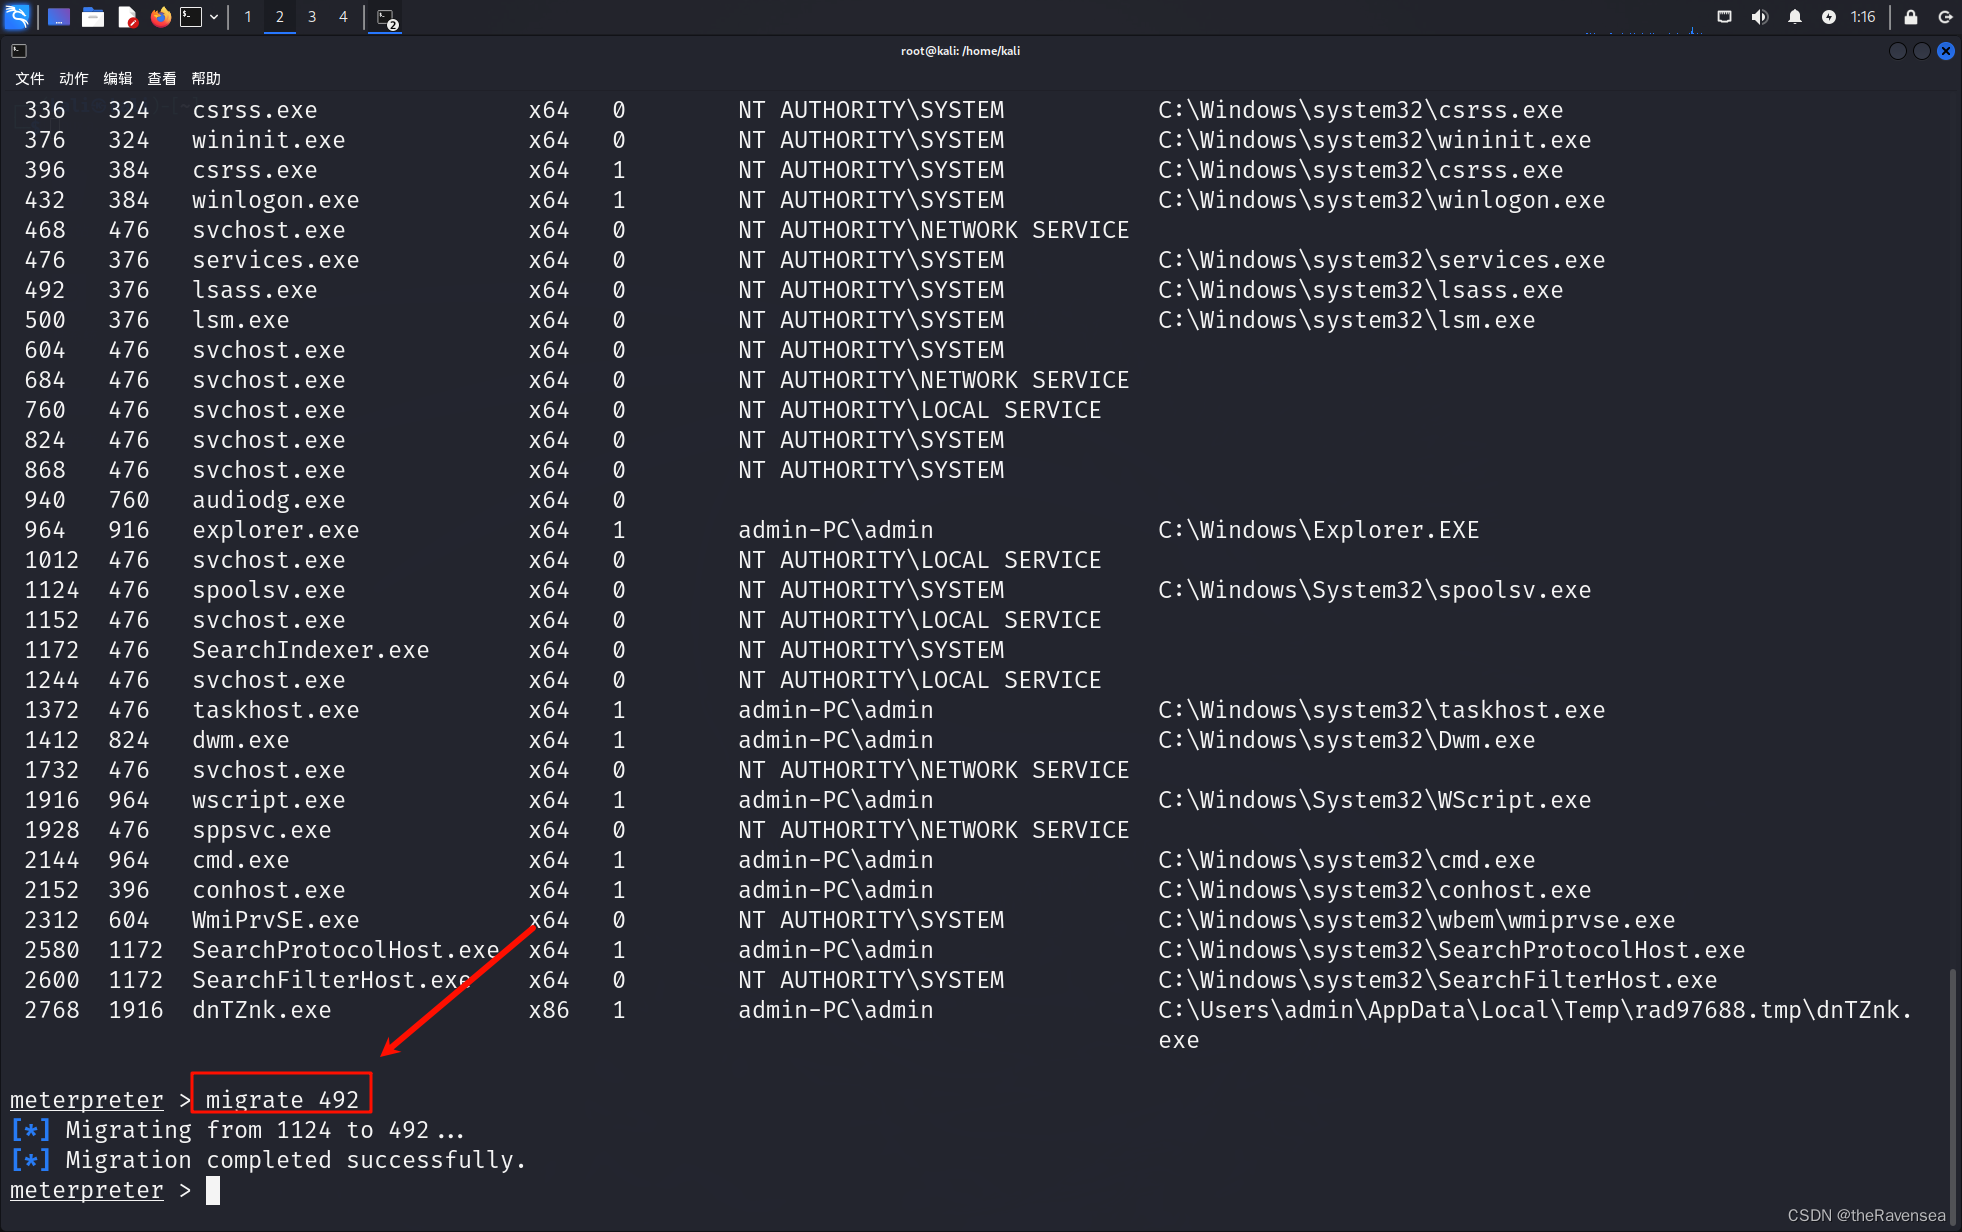Click 'taskhost.exe' in the process name column
The width and height of the screenshot is (1962, 1232).
click(276, 710)
